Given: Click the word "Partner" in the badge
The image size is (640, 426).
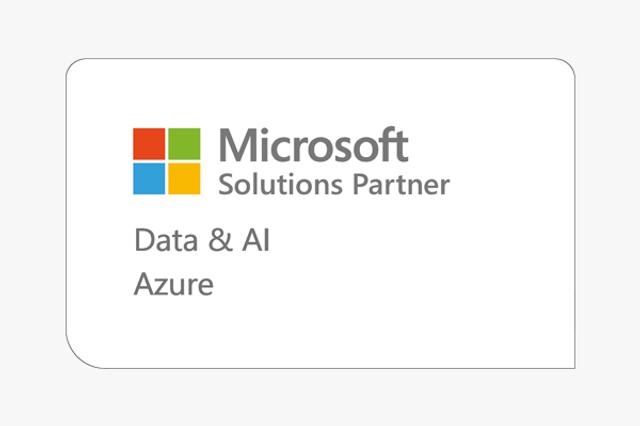Looking at the screenshot, I should click(x=396, y=184).
